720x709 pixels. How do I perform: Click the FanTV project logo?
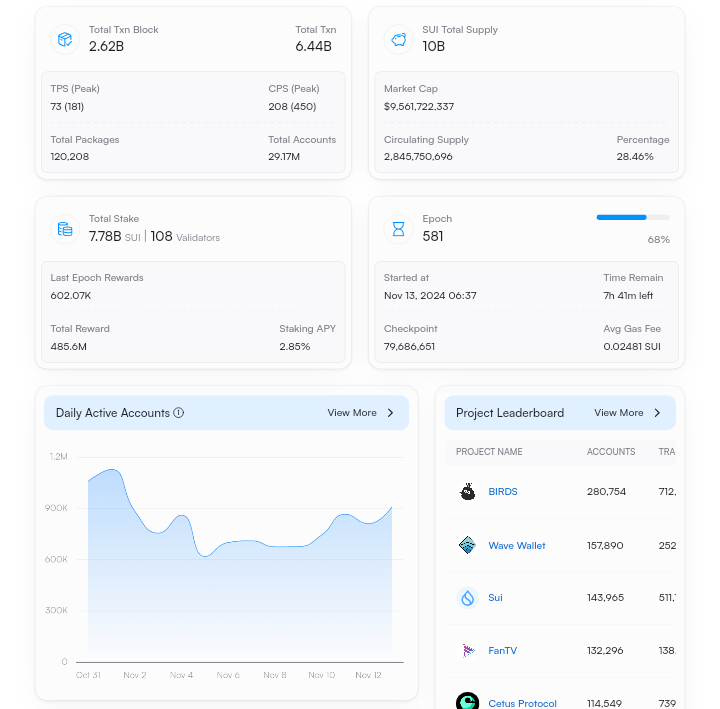coord(467,650)
